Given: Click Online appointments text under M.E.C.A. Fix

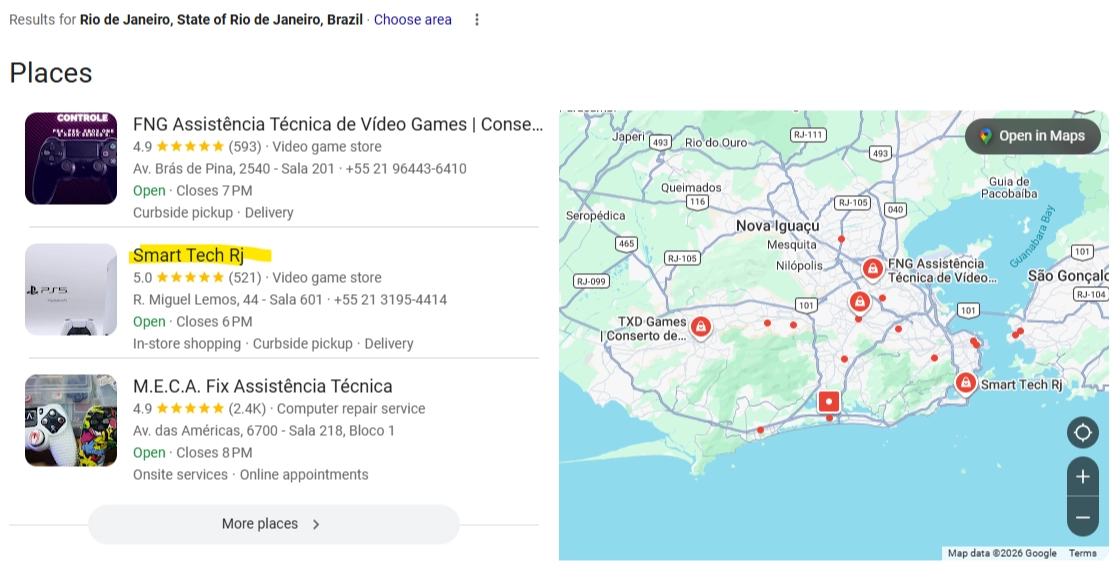Looking at the screenshot, I should [x=304, y=475].
